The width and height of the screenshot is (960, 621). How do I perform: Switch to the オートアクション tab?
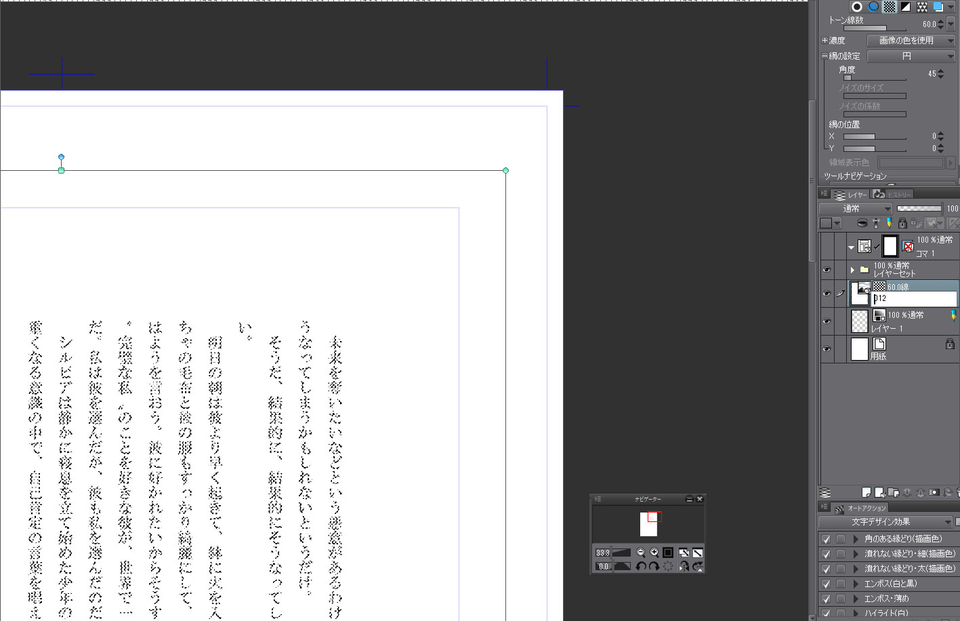[861, 508]
